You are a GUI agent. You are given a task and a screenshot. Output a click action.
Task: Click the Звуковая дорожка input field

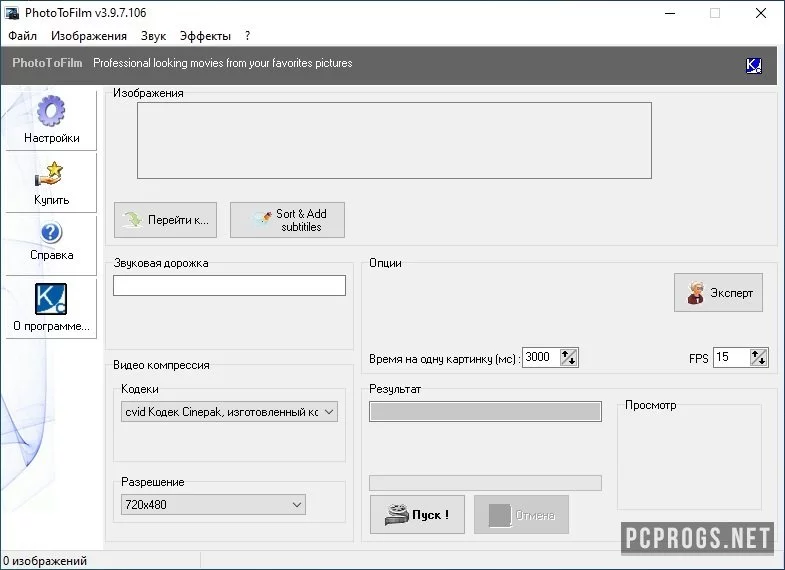click(229, 285)
